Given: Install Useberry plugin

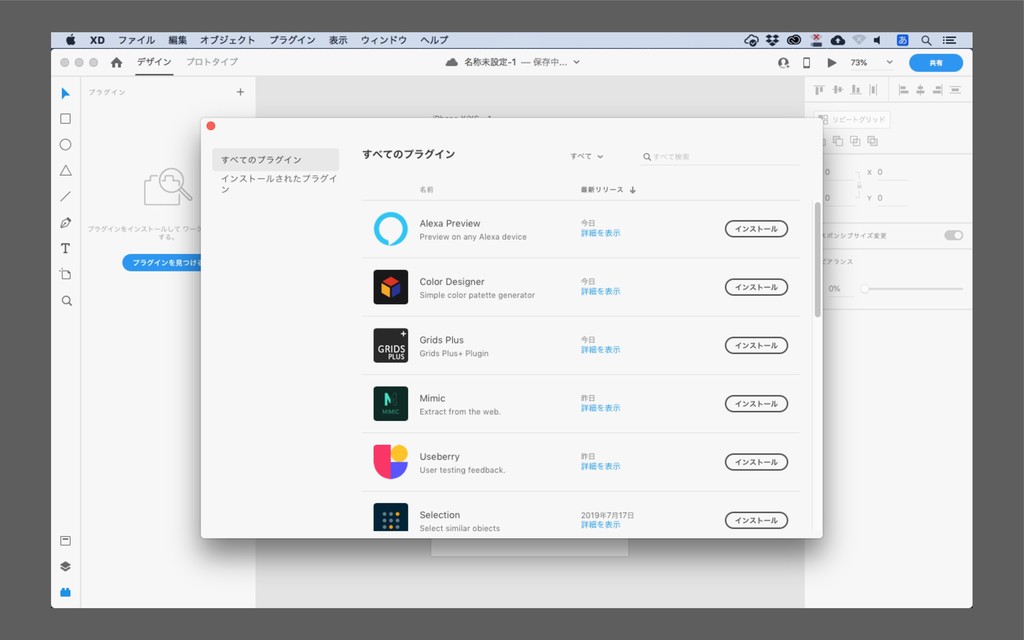Looking at the screenshot, I should (756, 462).
